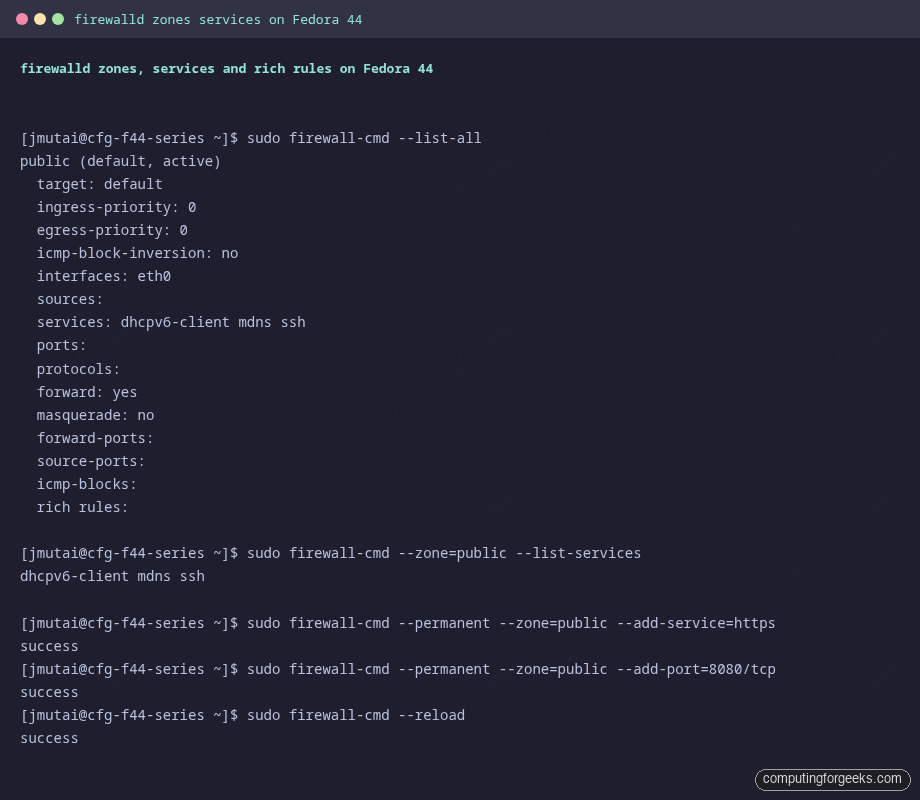
Task: Click the 'sudo firewall-cmd --list-all' command line
Action: (x=251, y=139)
